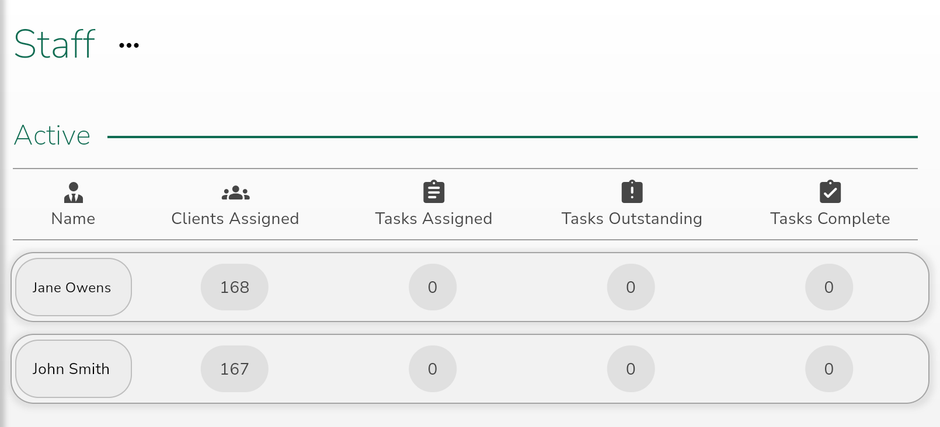Click Jane Owens' Tasks Complete count
Screen dimensions: 940x427
pyautogui.click(x=829, y=287)
